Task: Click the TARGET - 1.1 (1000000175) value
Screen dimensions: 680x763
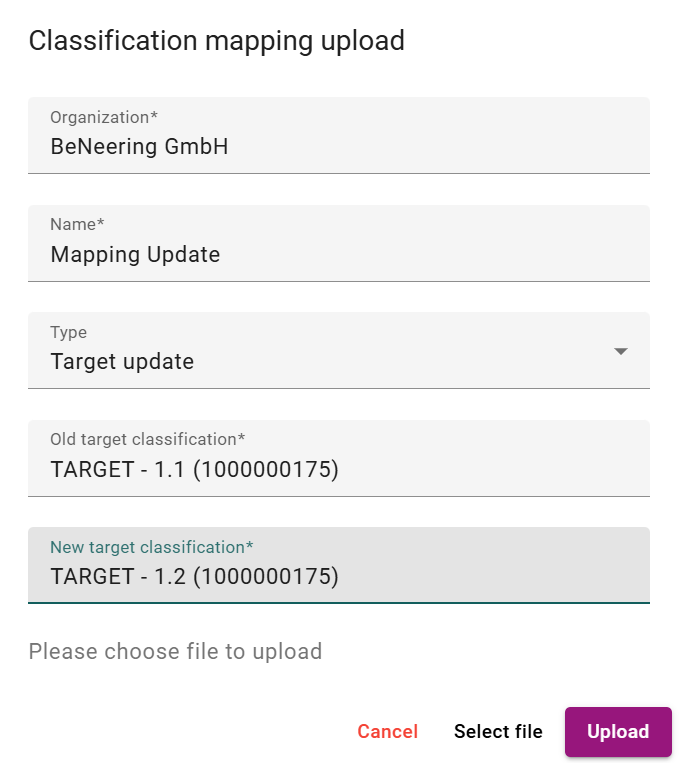Action: [x=194, y=469]
